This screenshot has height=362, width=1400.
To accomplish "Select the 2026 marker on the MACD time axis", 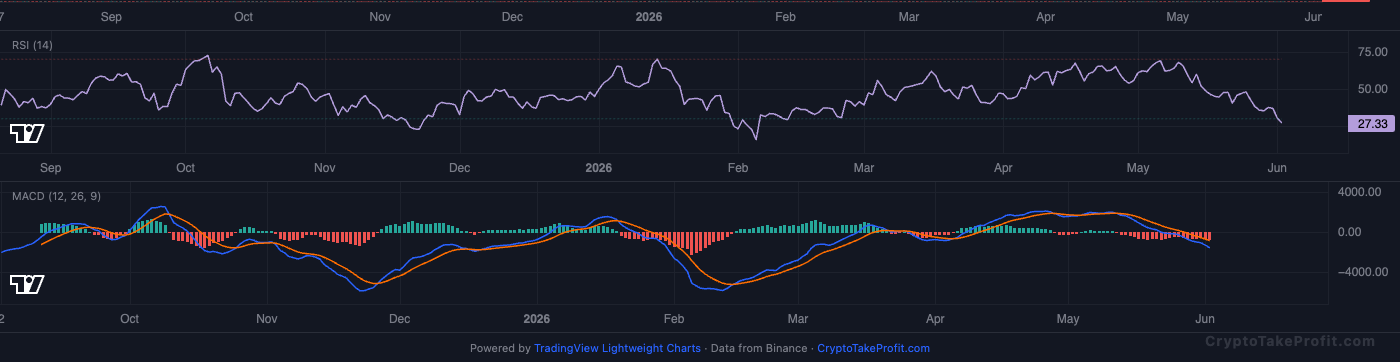I will click(538, 319).
